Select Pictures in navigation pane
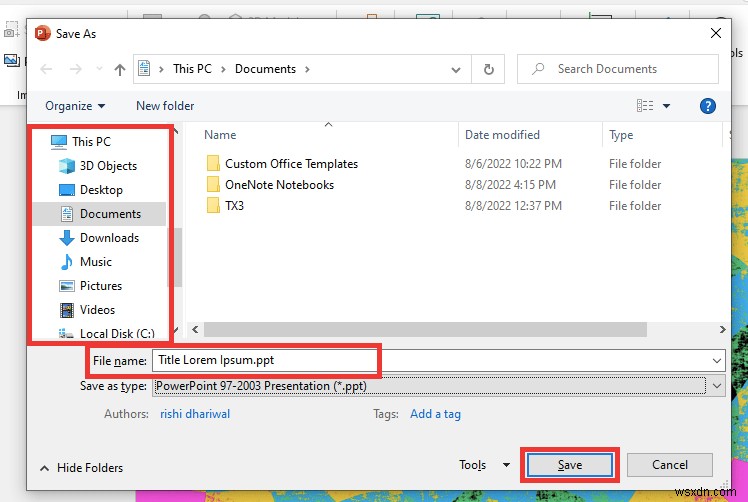Viewport: 748px width, 502px height. pos(101,285)
